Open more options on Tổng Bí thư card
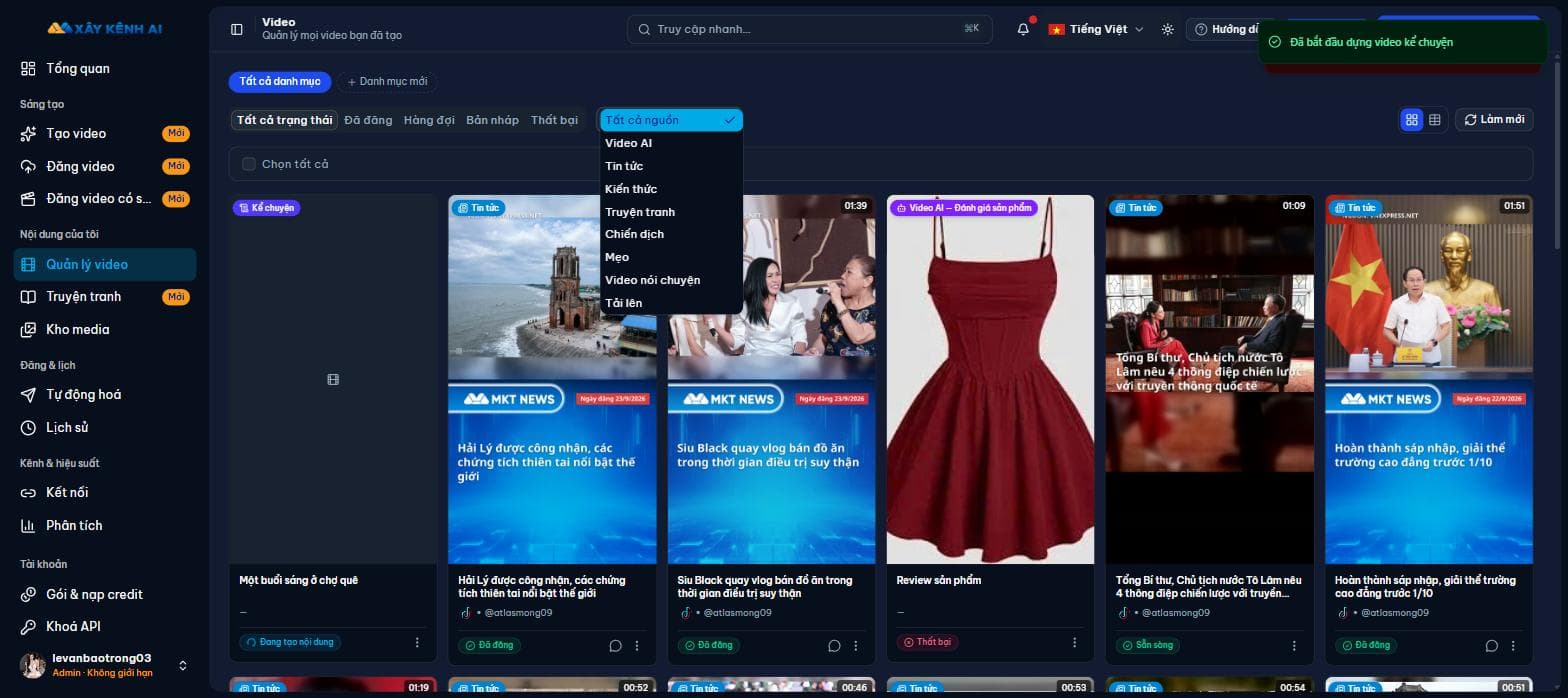 (x=1294, y=645)
